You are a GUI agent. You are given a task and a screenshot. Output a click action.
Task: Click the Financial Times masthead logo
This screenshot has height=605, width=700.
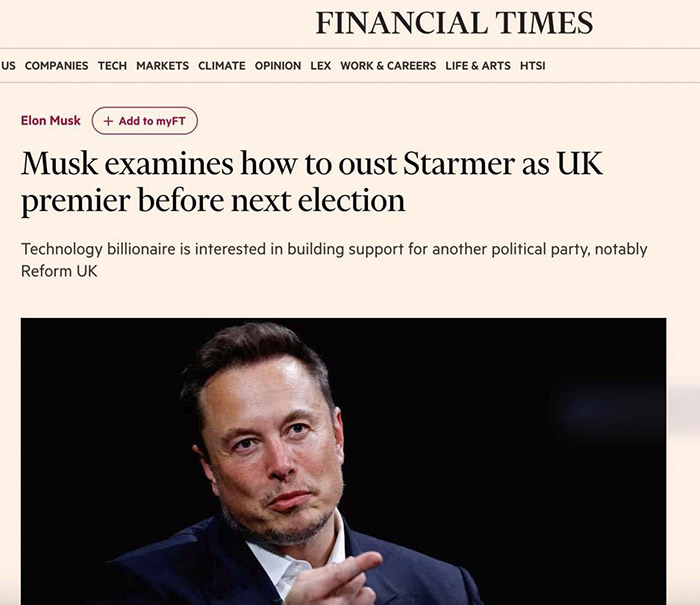454,23
